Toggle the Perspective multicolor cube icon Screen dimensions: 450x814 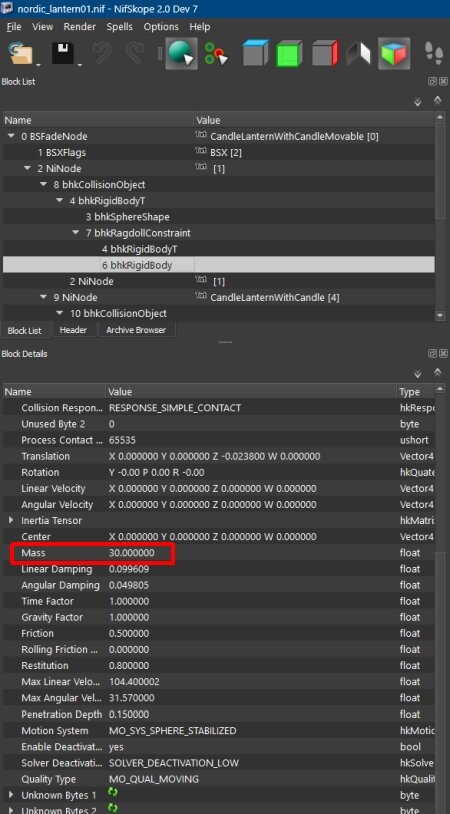coord(394,53)
